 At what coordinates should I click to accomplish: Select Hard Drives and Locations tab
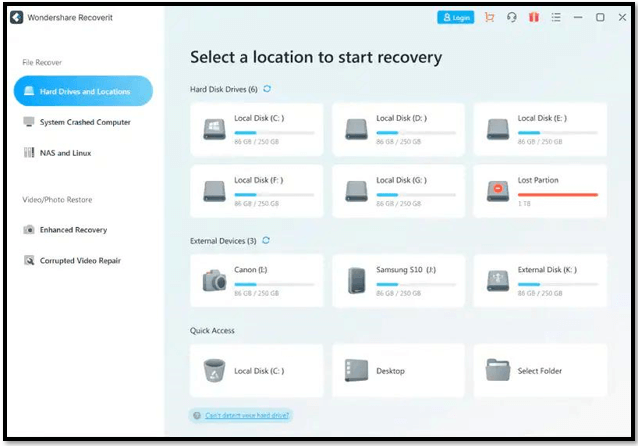(x=83, y=91)
